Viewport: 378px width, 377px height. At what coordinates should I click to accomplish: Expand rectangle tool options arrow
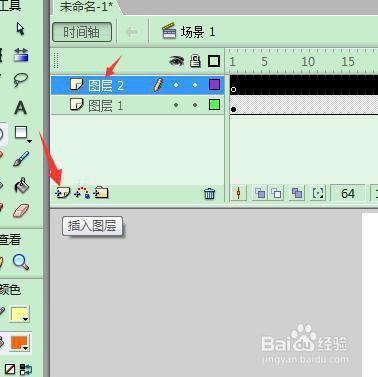29,141
